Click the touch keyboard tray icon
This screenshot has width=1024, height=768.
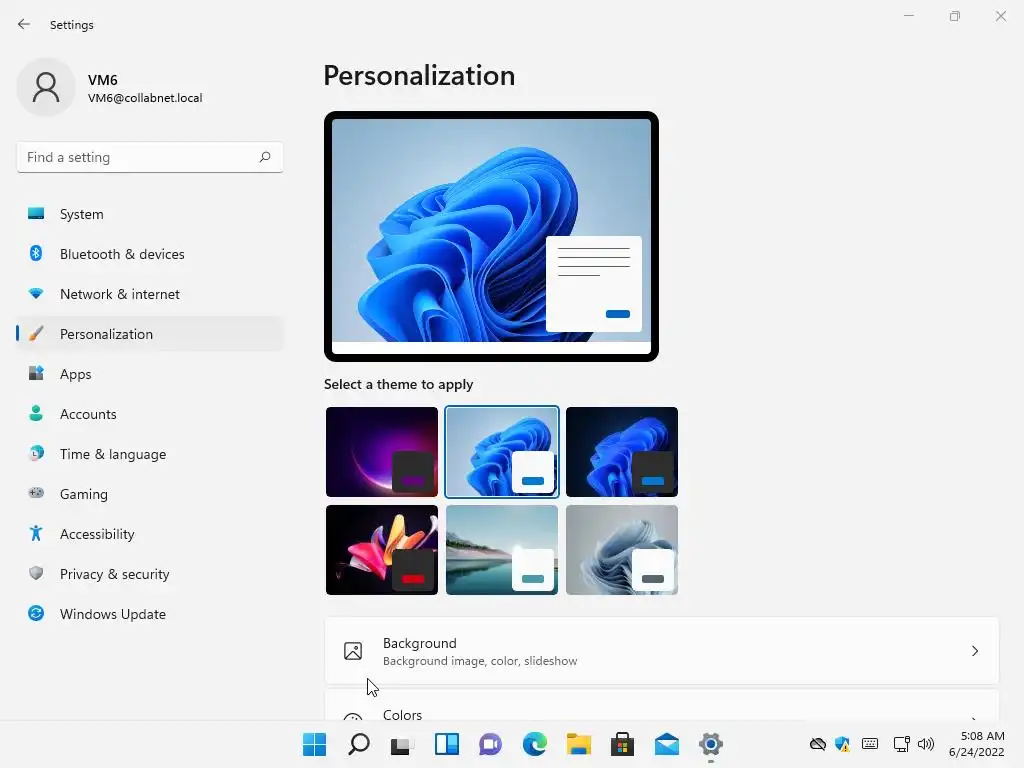pyautogui.click(x=870, y=743)
